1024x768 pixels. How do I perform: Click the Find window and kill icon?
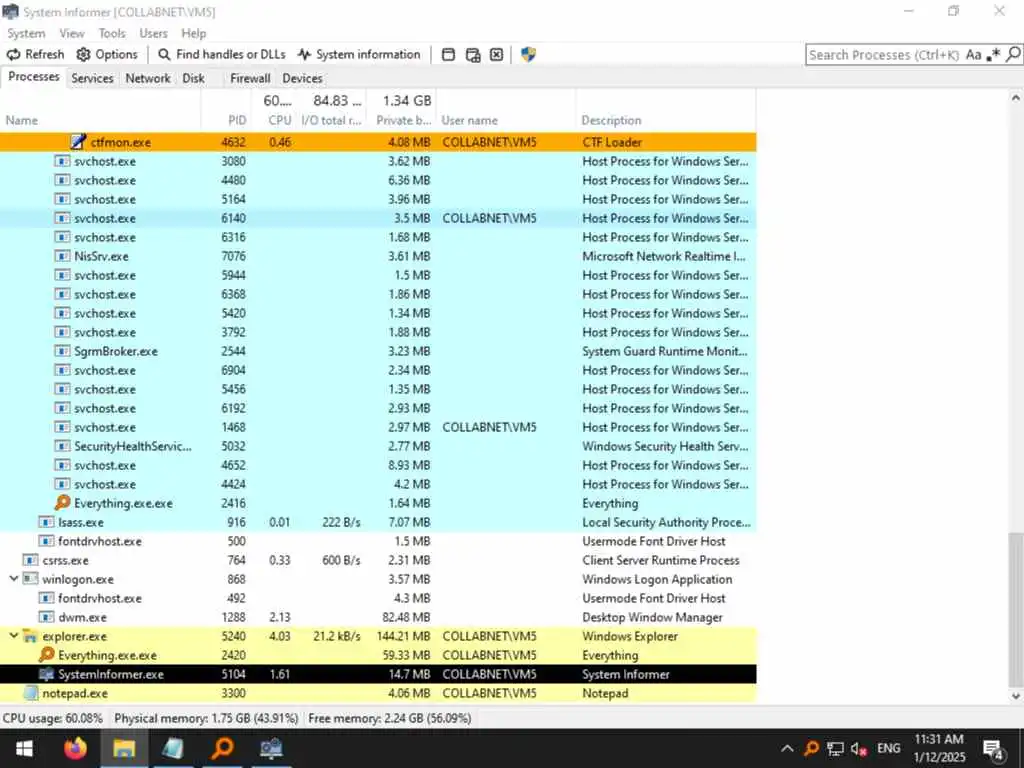[x=496, y=55]
